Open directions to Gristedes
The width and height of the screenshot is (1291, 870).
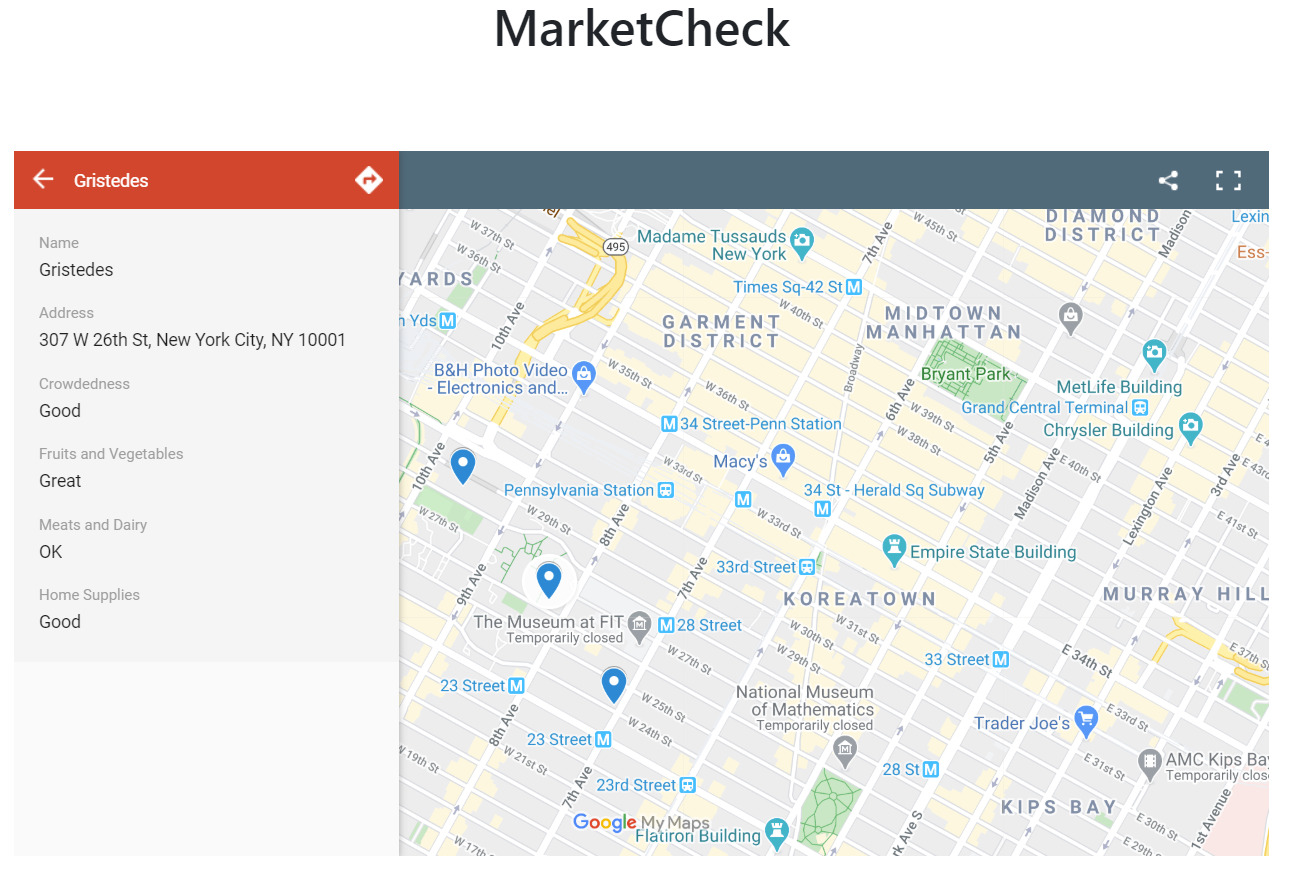pos(369,180)
